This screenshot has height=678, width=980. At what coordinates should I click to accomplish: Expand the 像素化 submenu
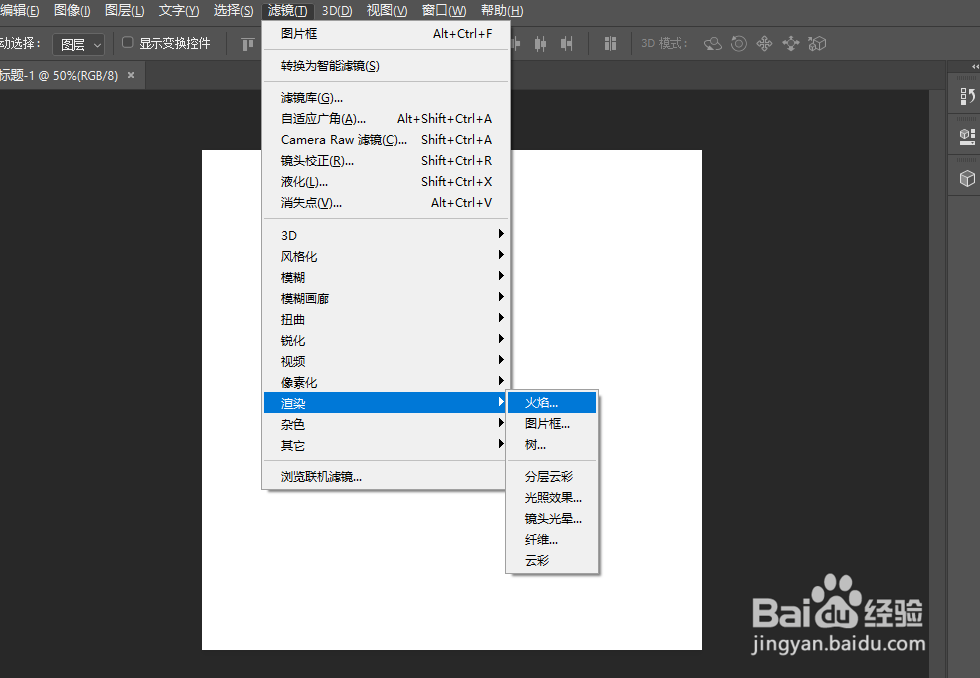(386, 382)
